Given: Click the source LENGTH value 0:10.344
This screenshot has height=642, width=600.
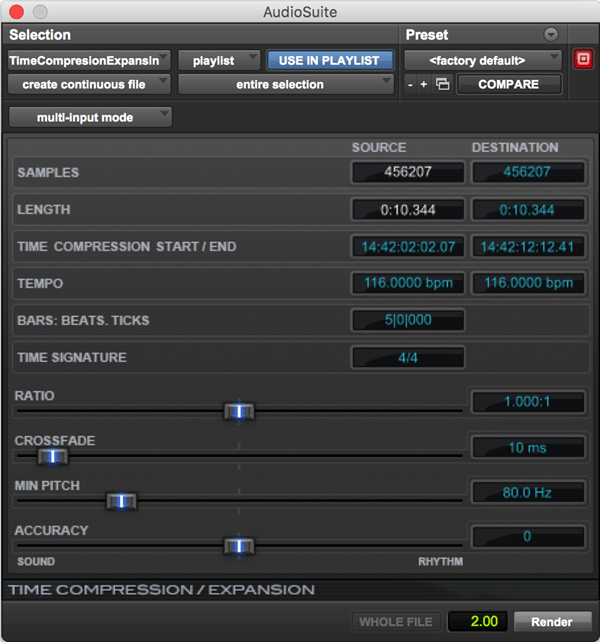Looking at the screenshot, I should [x=408, y=210].
